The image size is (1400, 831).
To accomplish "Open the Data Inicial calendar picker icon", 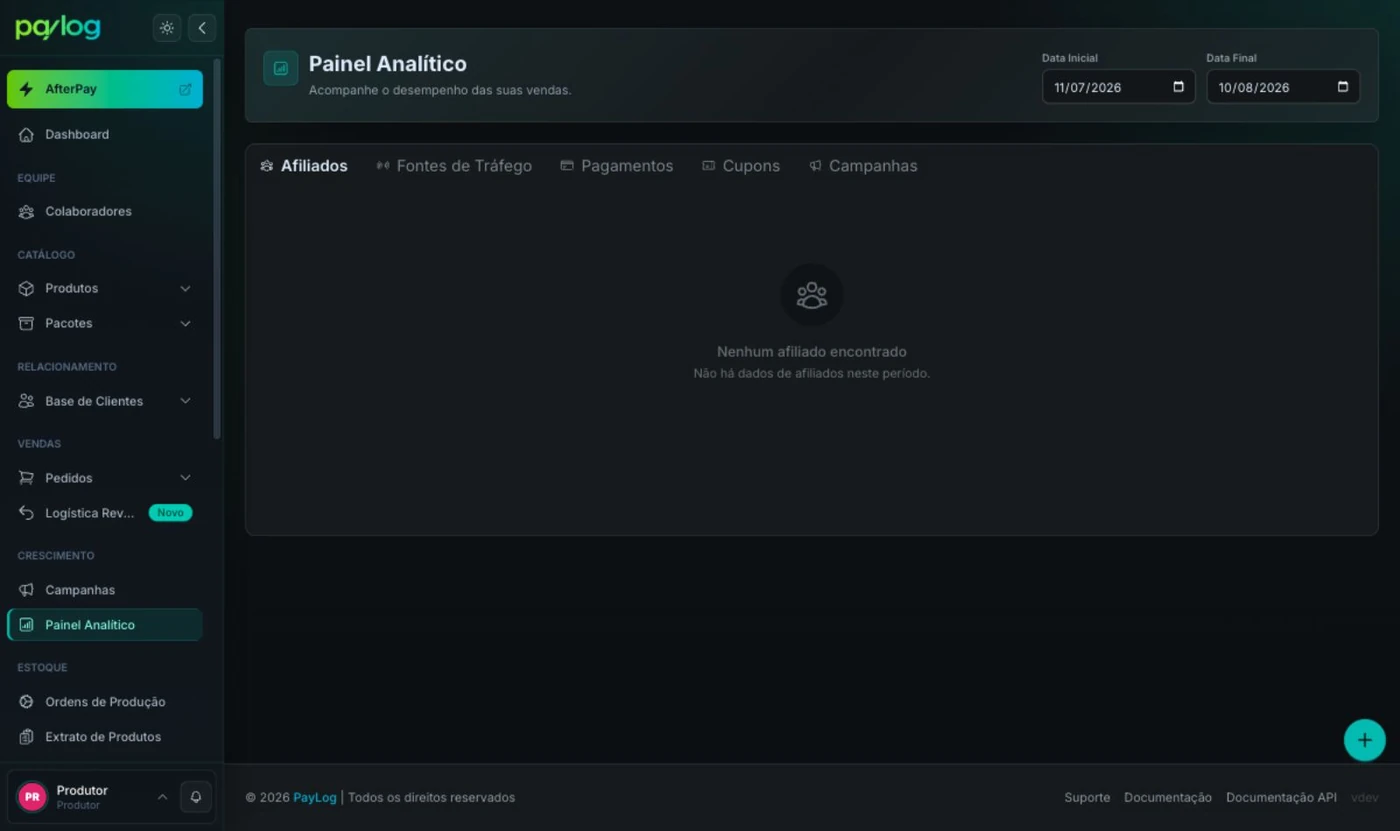I will [1178, 87].
